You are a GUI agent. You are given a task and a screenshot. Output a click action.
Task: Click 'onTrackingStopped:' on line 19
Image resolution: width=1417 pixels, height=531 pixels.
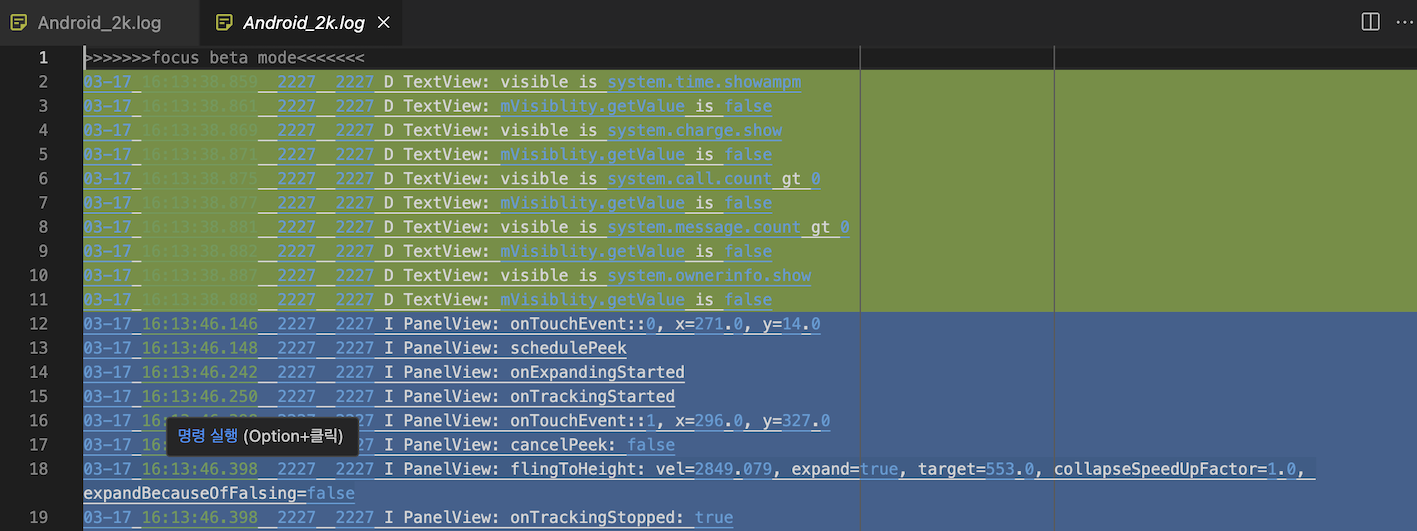(597, 517)
